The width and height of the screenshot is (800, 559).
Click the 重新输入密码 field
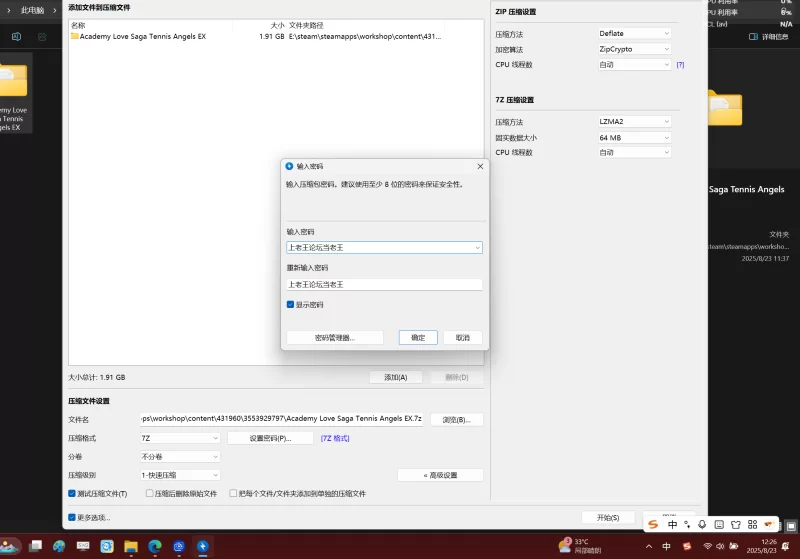coord(384,285)
